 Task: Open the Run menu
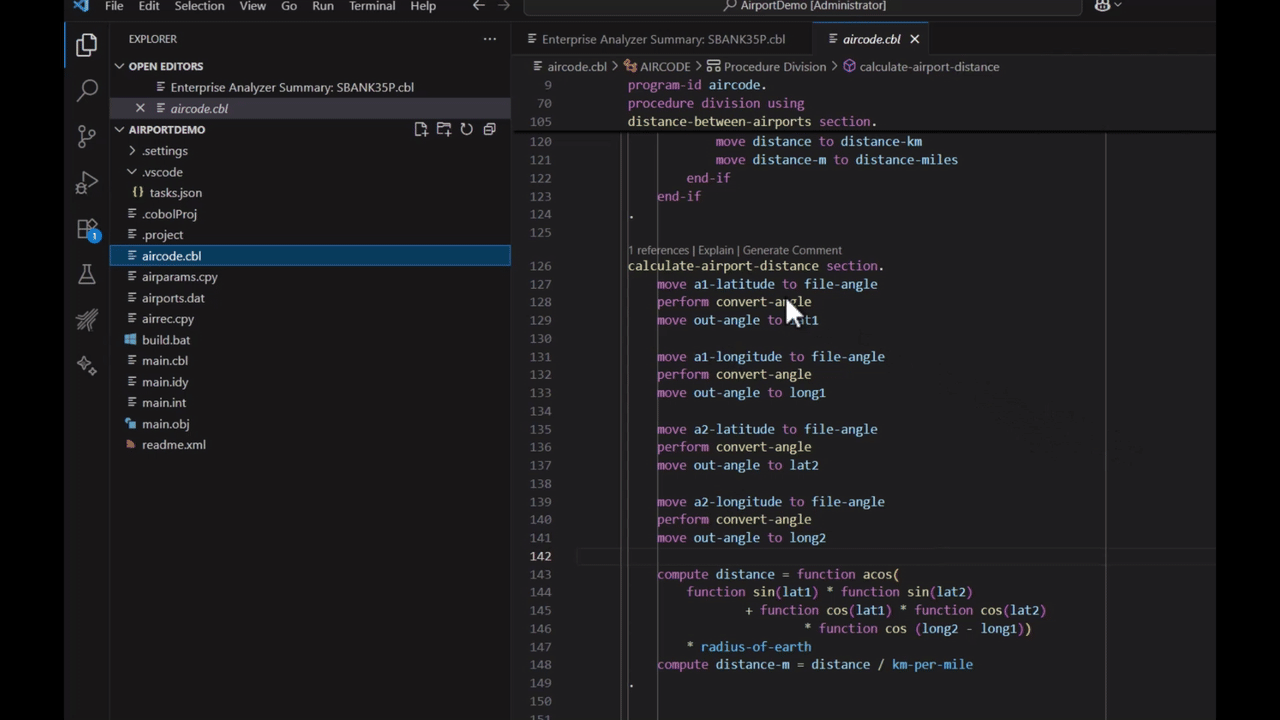[322, 6]
